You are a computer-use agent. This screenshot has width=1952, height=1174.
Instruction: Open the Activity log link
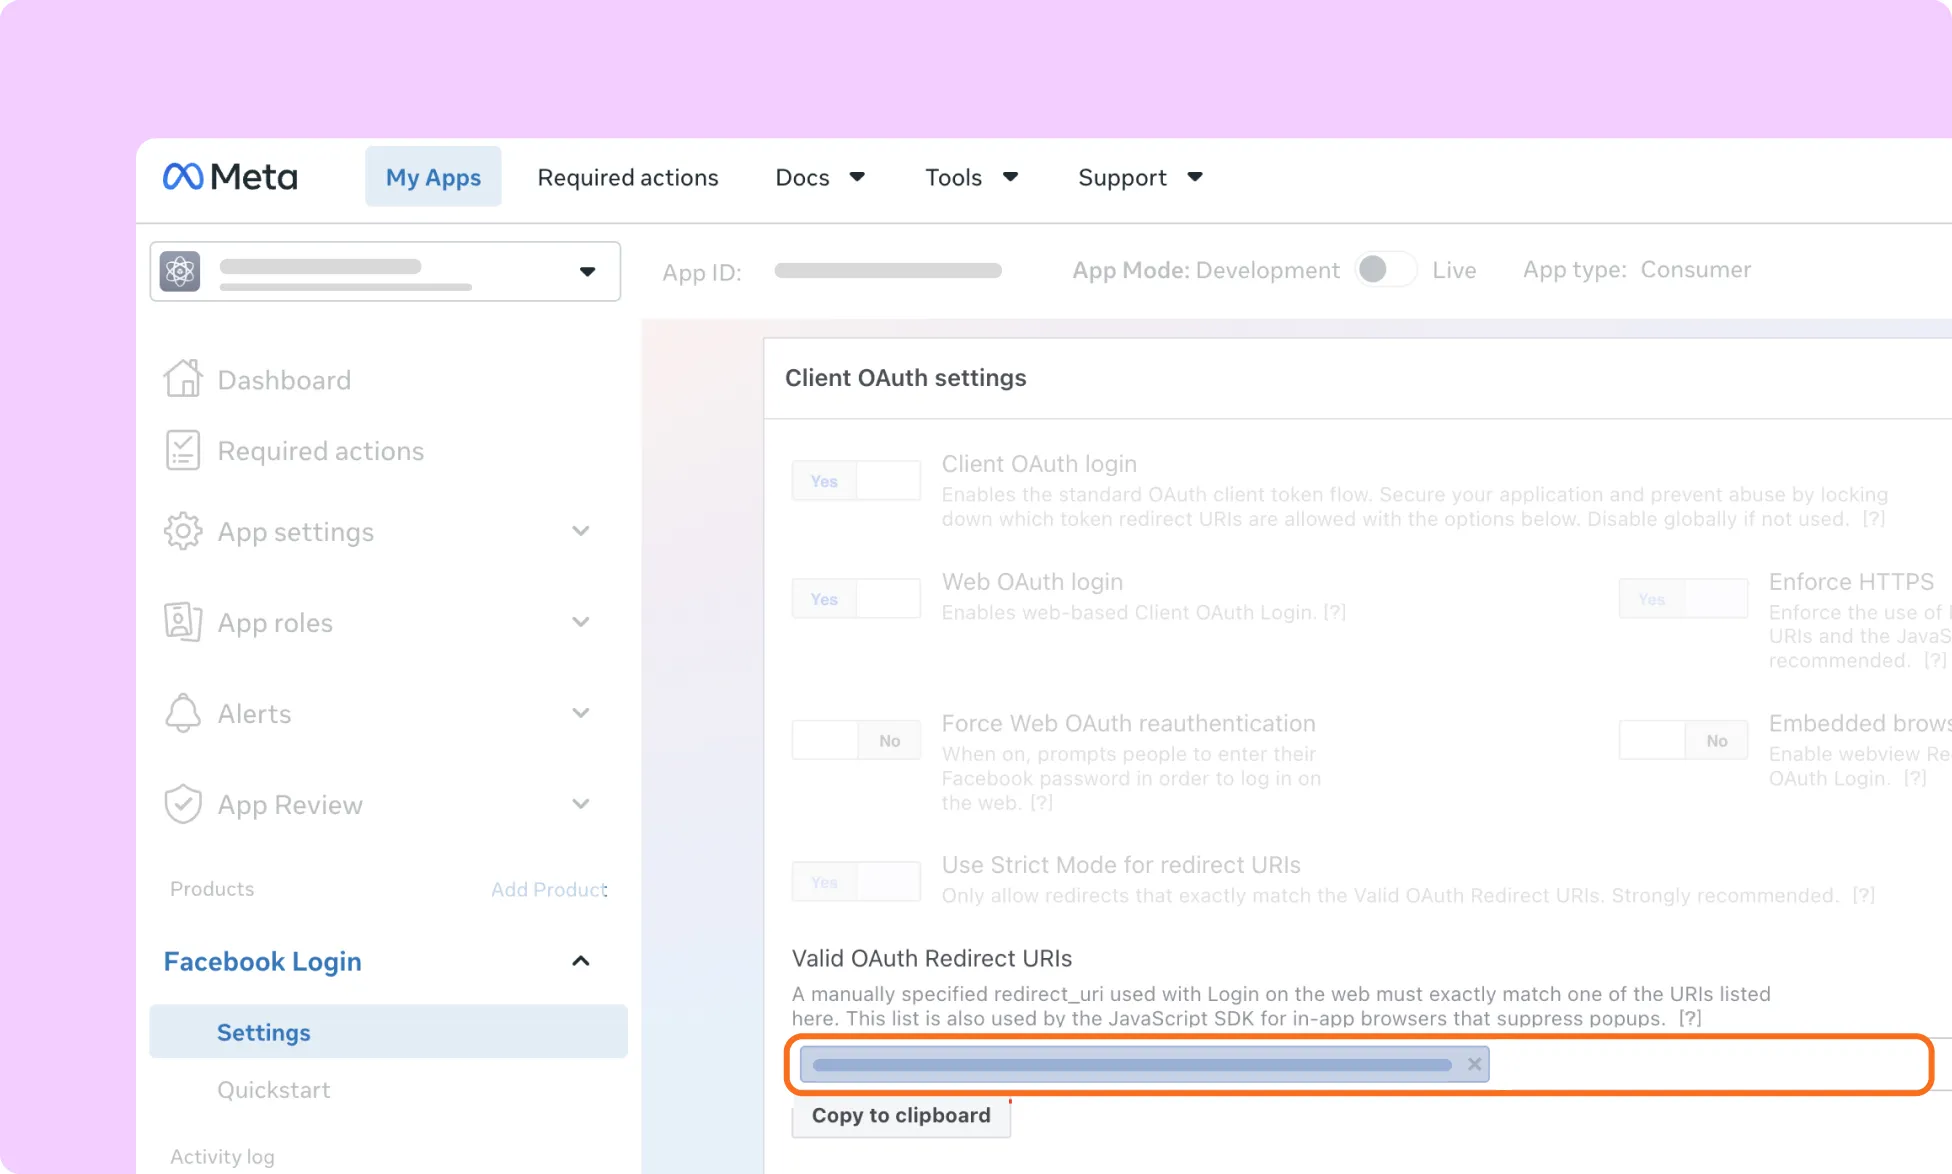[x=222, y=1156]
